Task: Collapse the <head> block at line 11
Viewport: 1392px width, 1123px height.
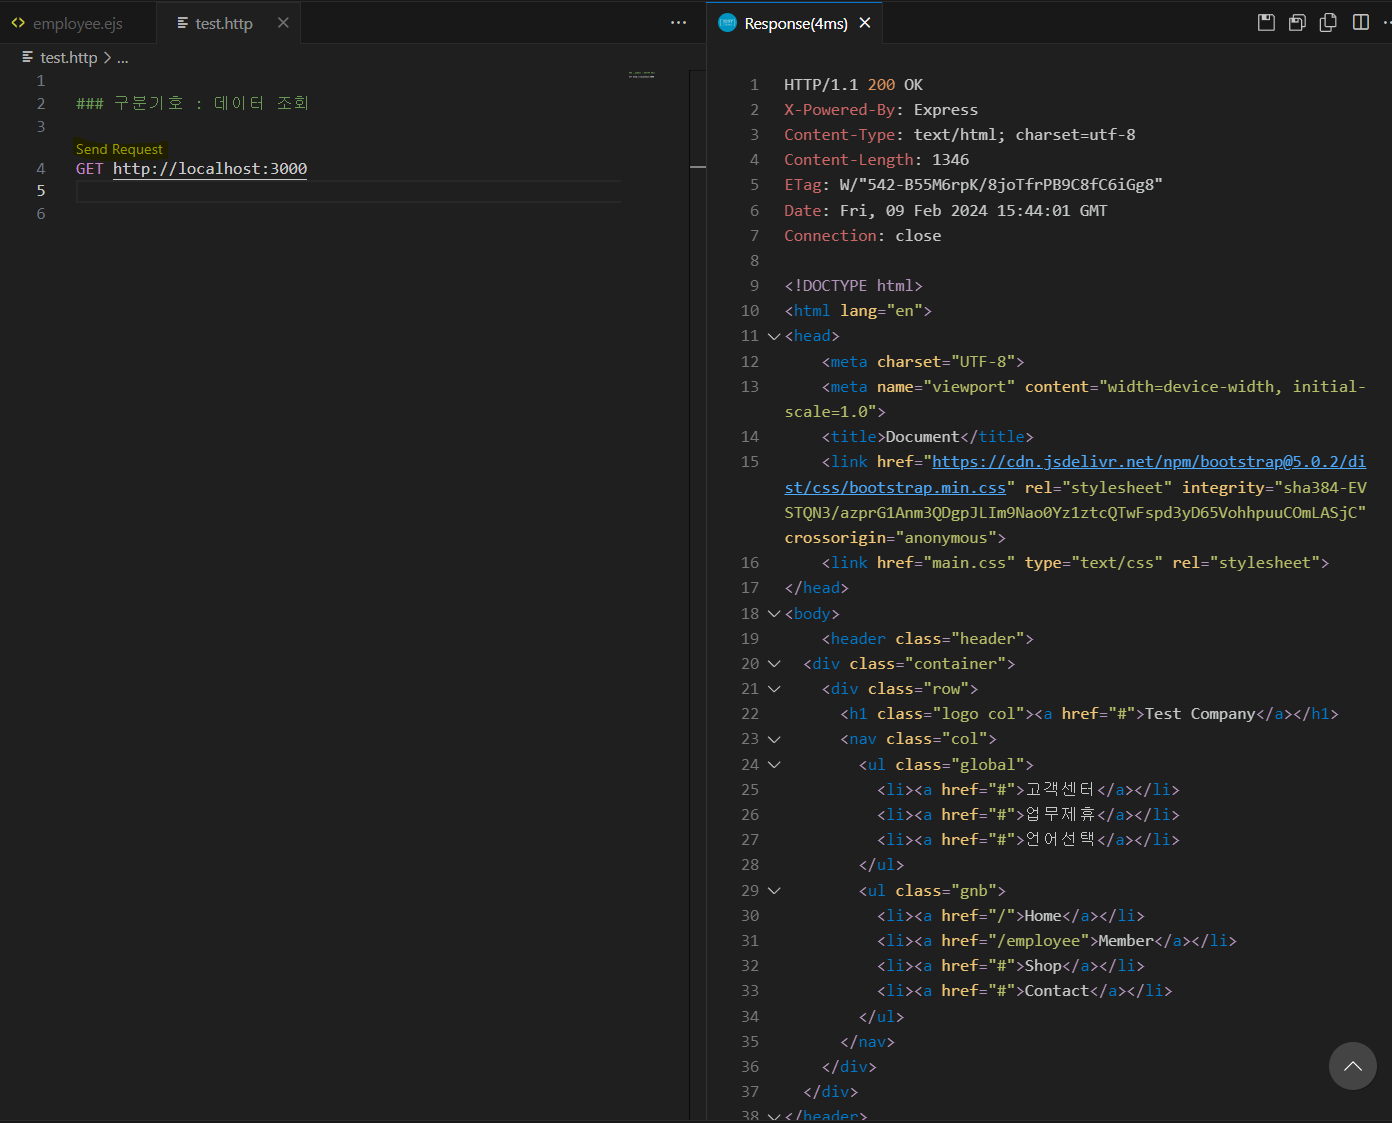Action: click(774, 336)
